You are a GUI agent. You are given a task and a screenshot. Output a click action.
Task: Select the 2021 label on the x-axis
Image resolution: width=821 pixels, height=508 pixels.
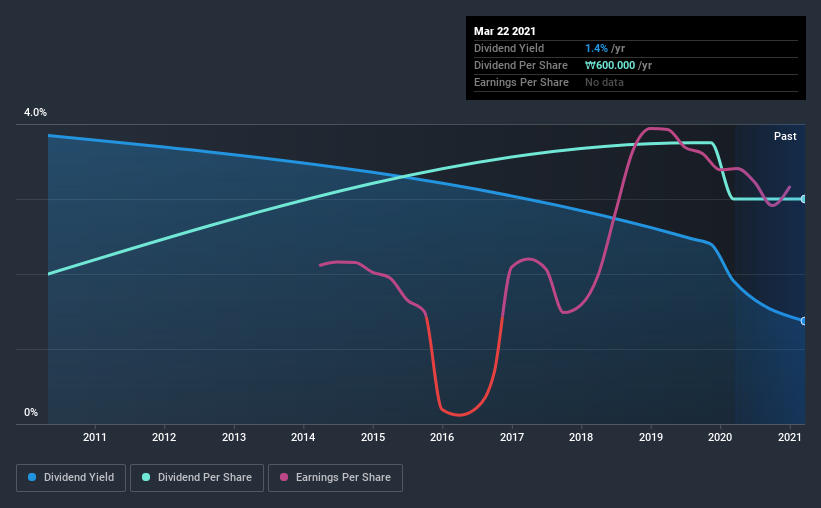[x=790, y=437]
